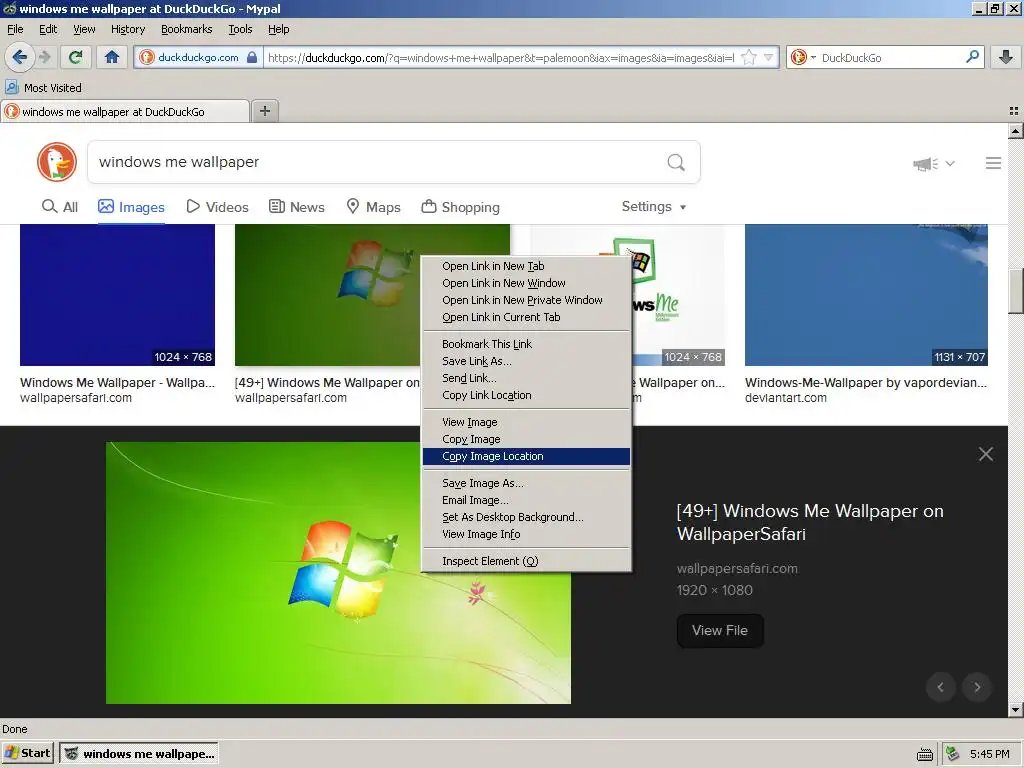Choose Copy Image from context menu

pyautogui.click(x=526, y=439)
